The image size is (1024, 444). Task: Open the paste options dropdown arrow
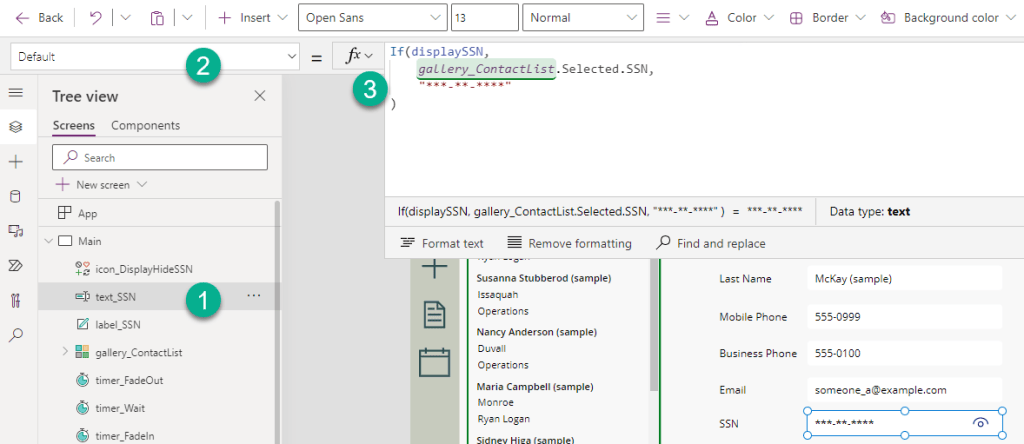187,18
